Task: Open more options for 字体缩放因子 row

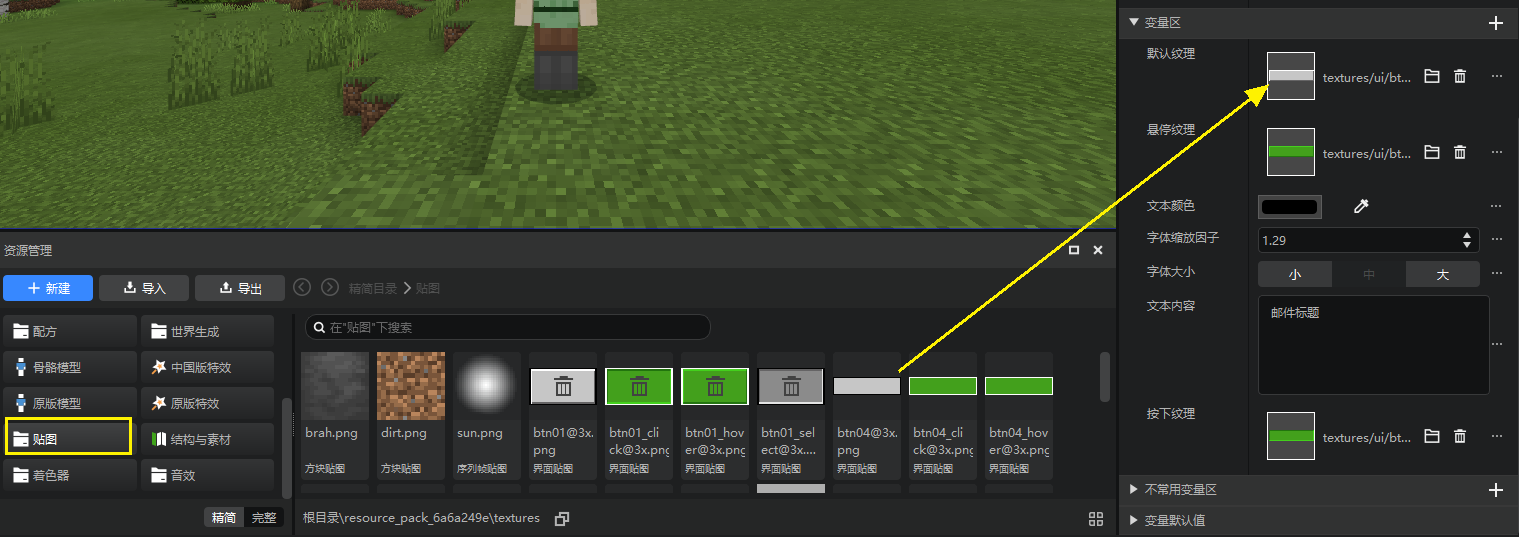Action: (x=1496, y=239)
